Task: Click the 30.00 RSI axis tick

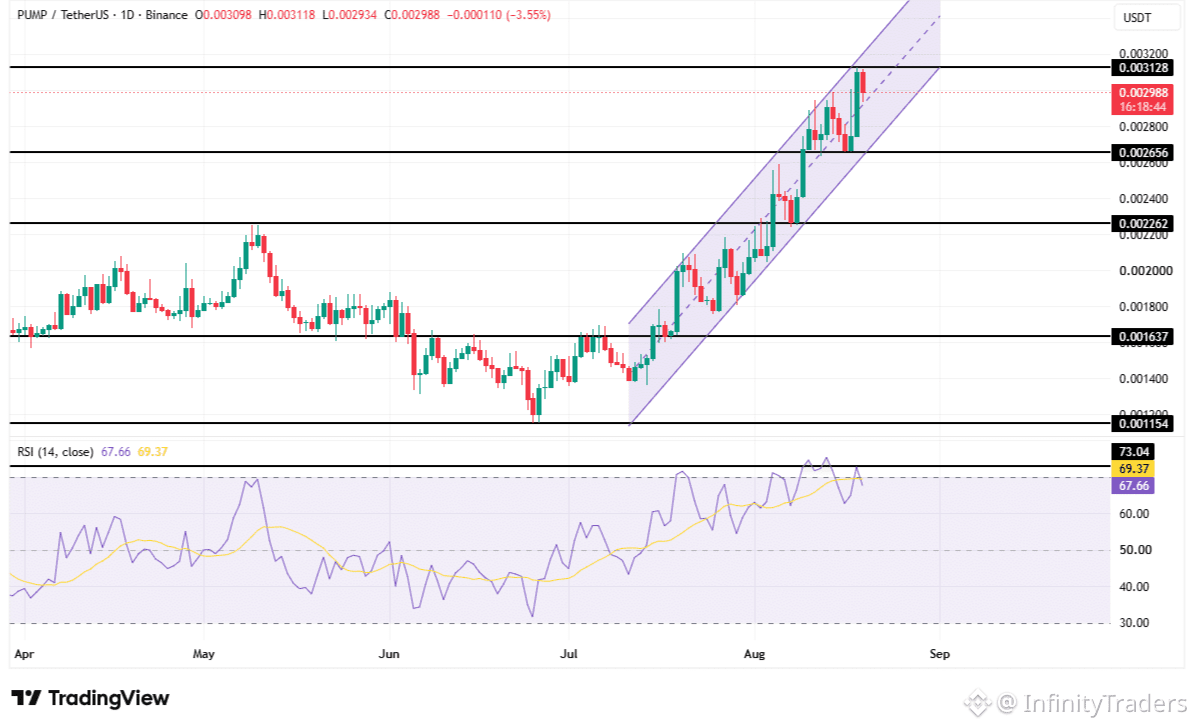Action: click(1134, 623)
